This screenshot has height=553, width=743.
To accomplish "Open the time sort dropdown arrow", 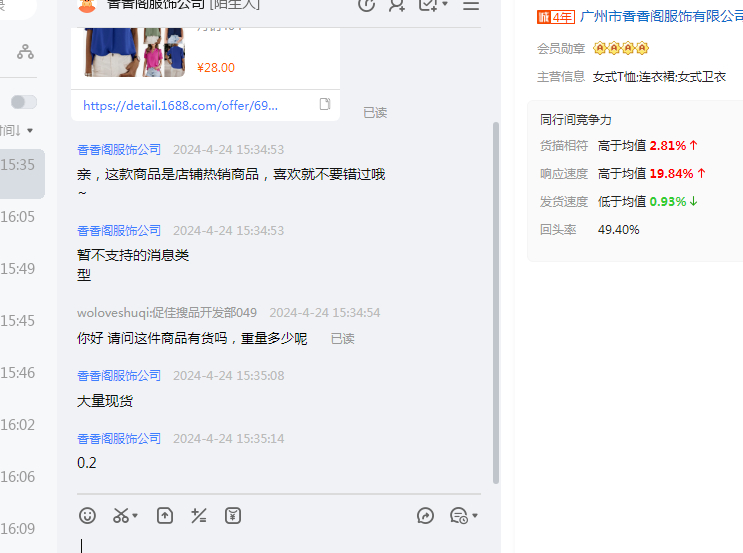I will 30,130.
